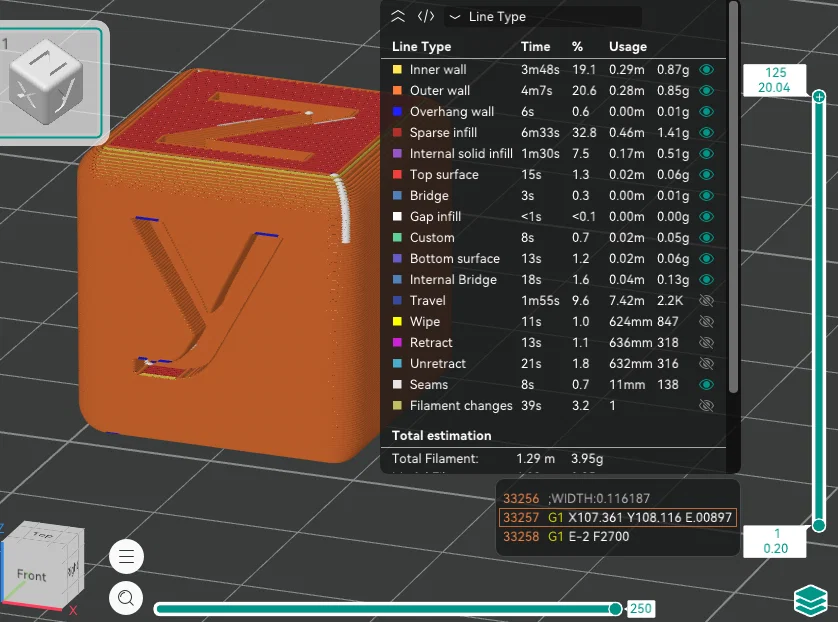Open the hamburger menu round button
The width and height of the screenshot is (838, 622).
click(126, 557)
